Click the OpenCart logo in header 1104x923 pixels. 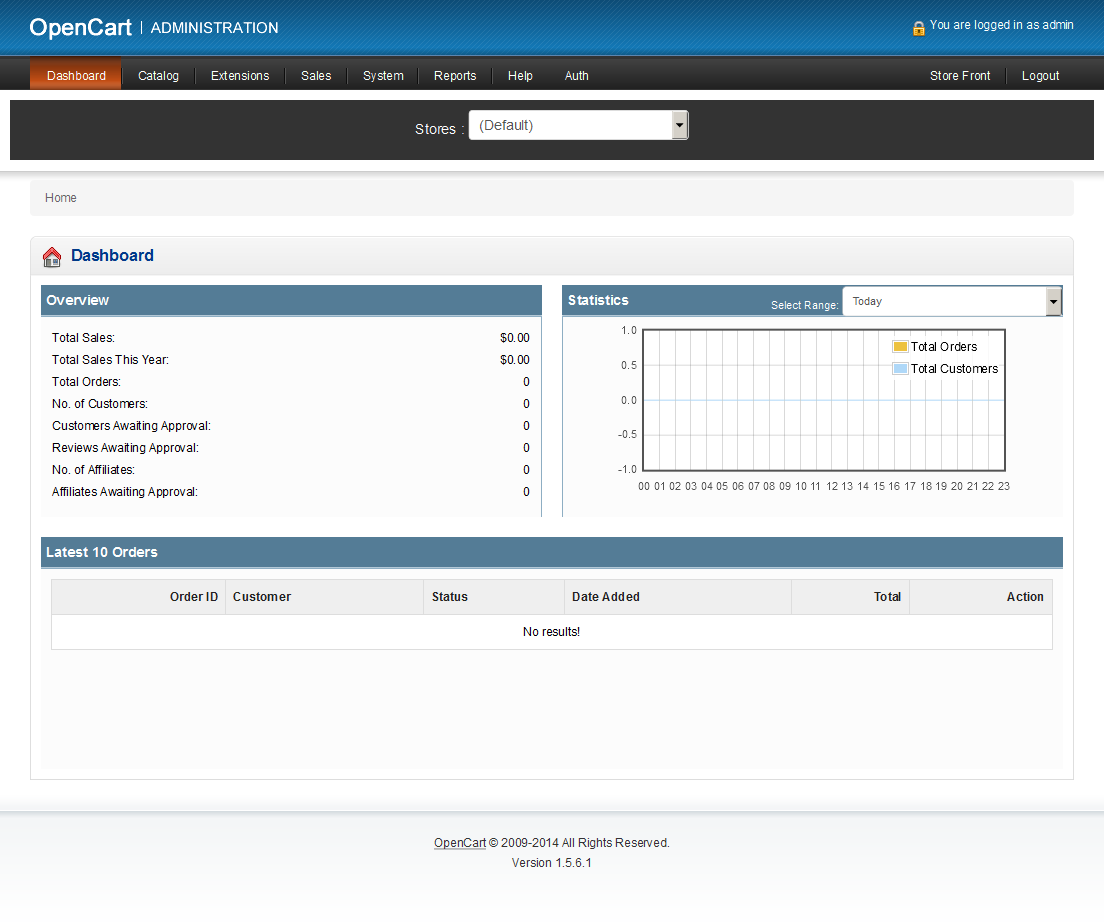coord(80,27)
